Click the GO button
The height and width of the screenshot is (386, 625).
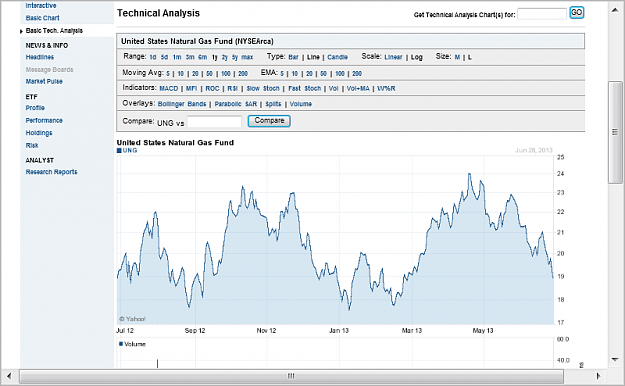tap(576, 13)
